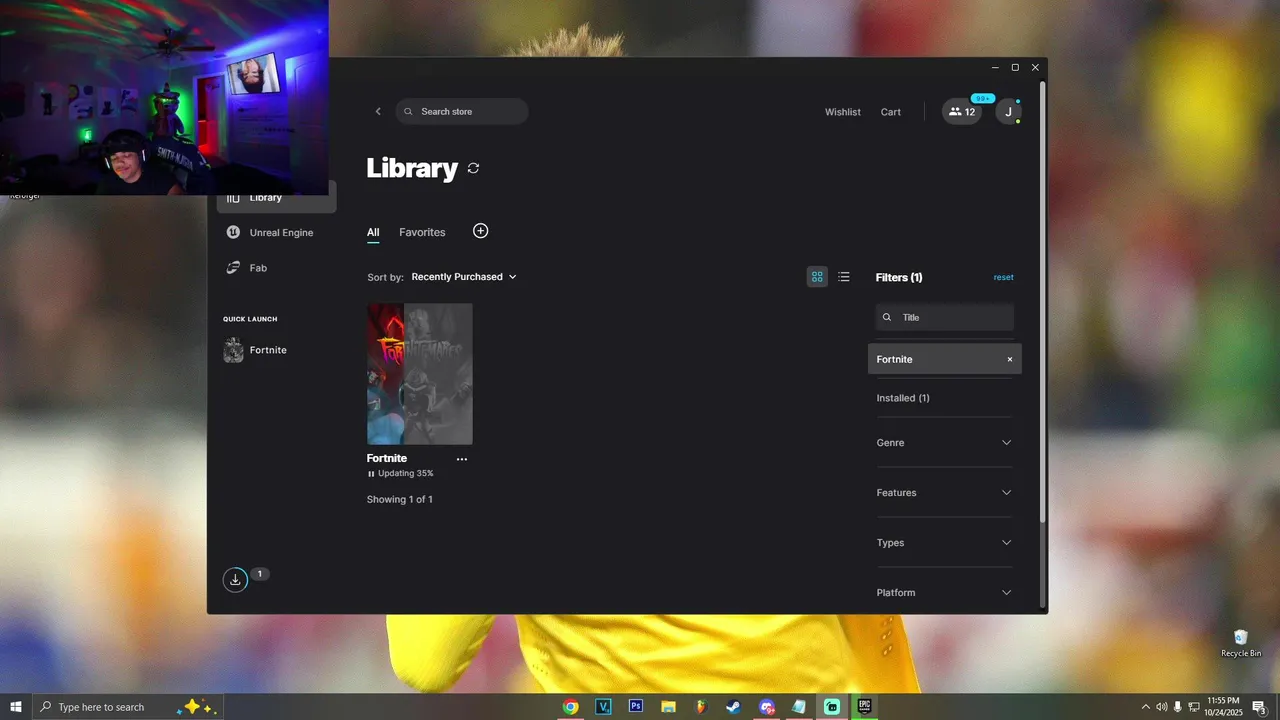Viewport: 1280px width, 720px height.
Task: Add a new collection with plus icon
Action: pos(480,231)
